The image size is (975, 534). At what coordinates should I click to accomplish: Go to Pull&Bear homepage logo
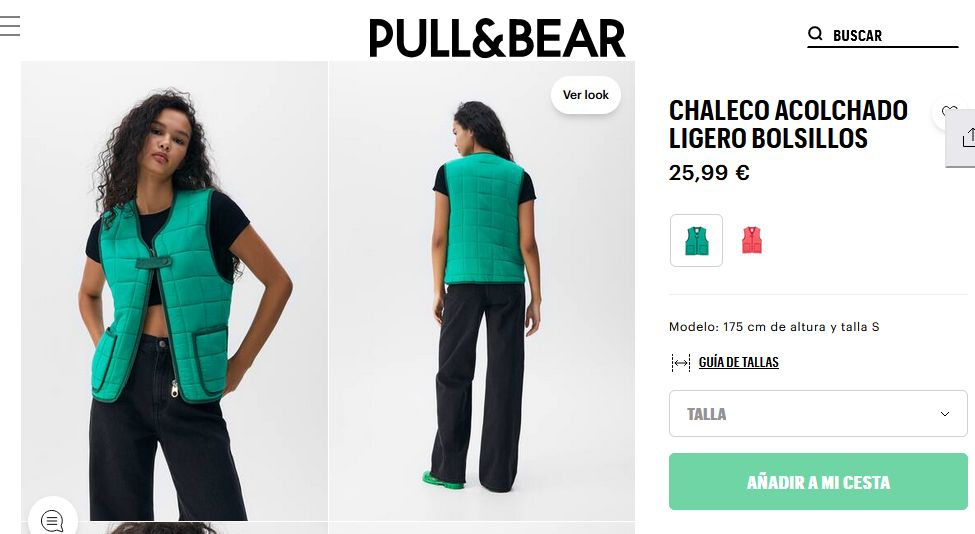497,38
